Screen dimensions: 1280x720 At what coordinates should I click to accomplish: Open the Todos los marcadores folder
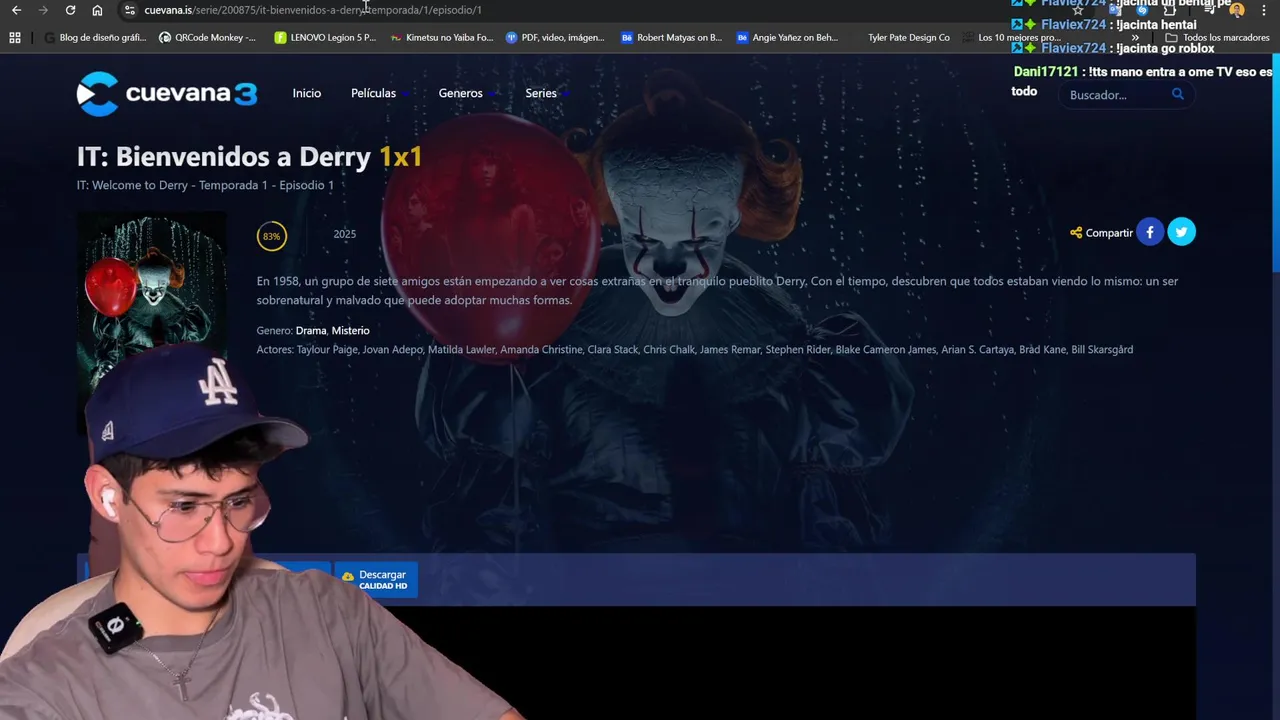tap(1217, 38)
